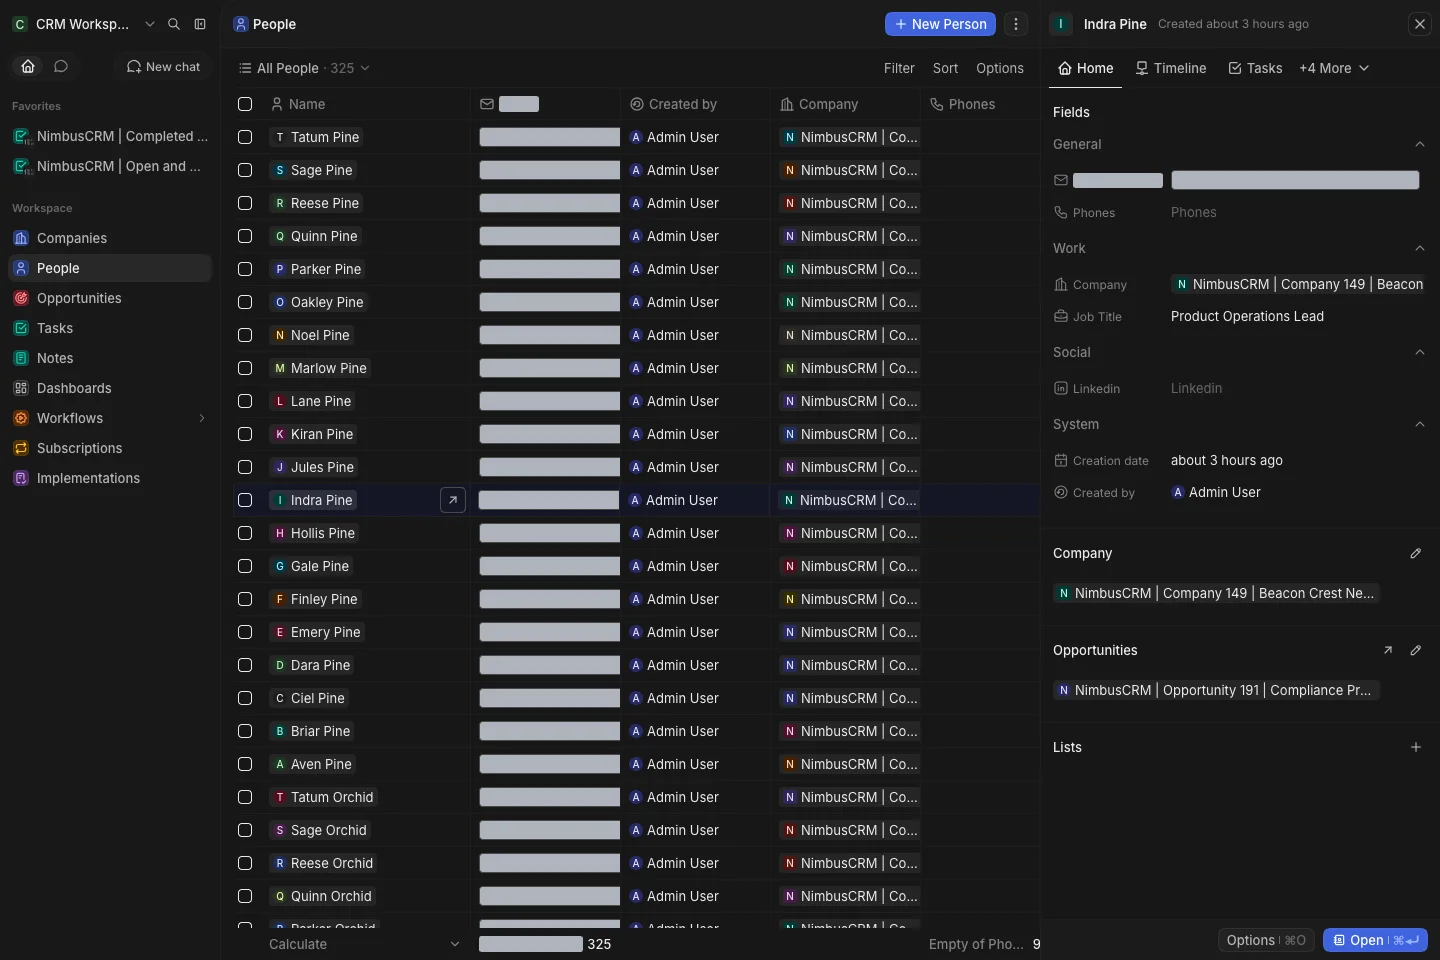Viewport: 1440px width, 960px height.
Task: Switch to the Home tab in panel
Action: [x=1086, y=68]
